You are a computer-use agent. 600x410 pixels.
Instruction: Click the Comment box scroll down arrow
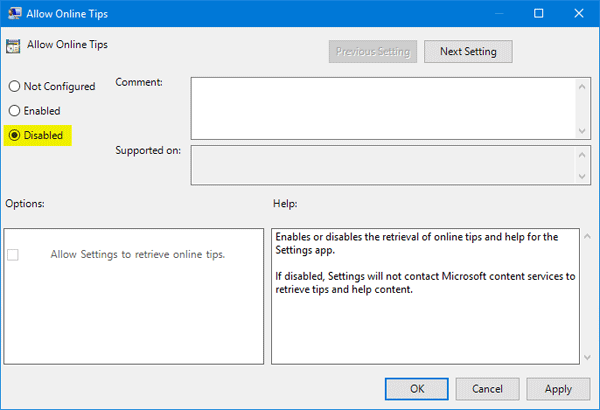point(581,130)
